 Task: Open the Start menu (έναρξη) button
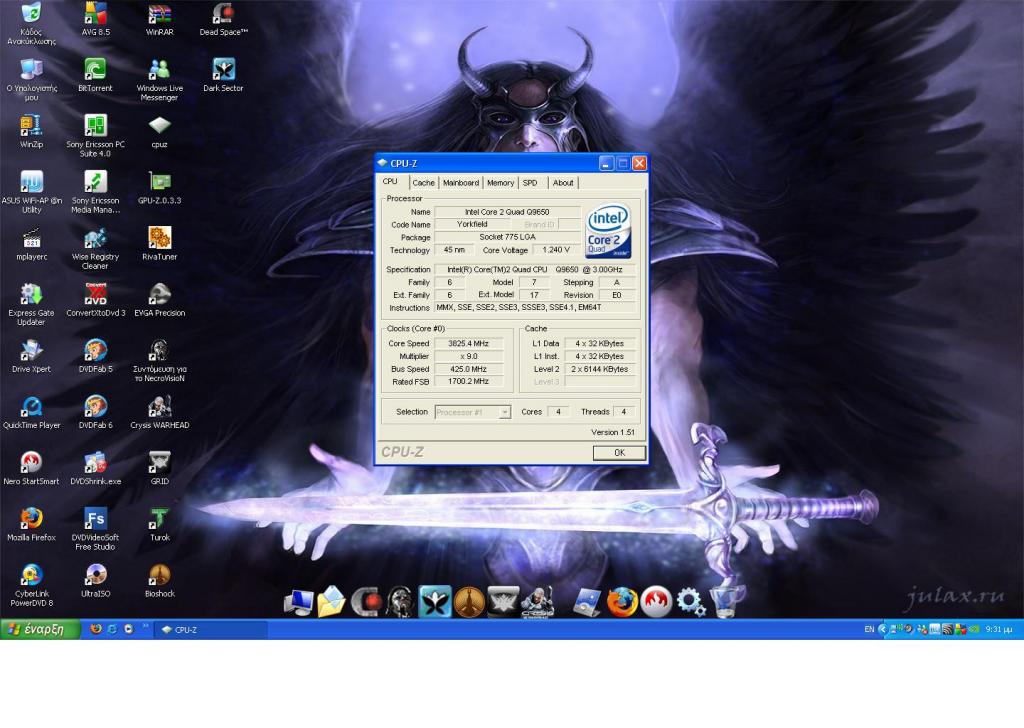(40, 629)
